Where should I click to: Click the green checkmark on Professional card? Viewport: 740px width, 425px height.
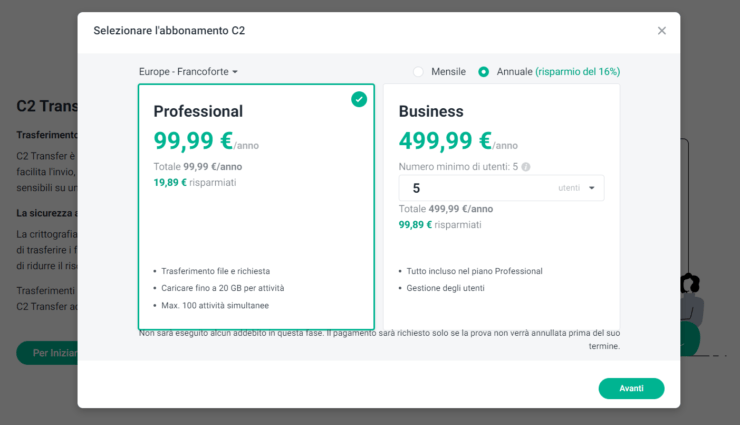pyautogui.click(x=359, y=99)
